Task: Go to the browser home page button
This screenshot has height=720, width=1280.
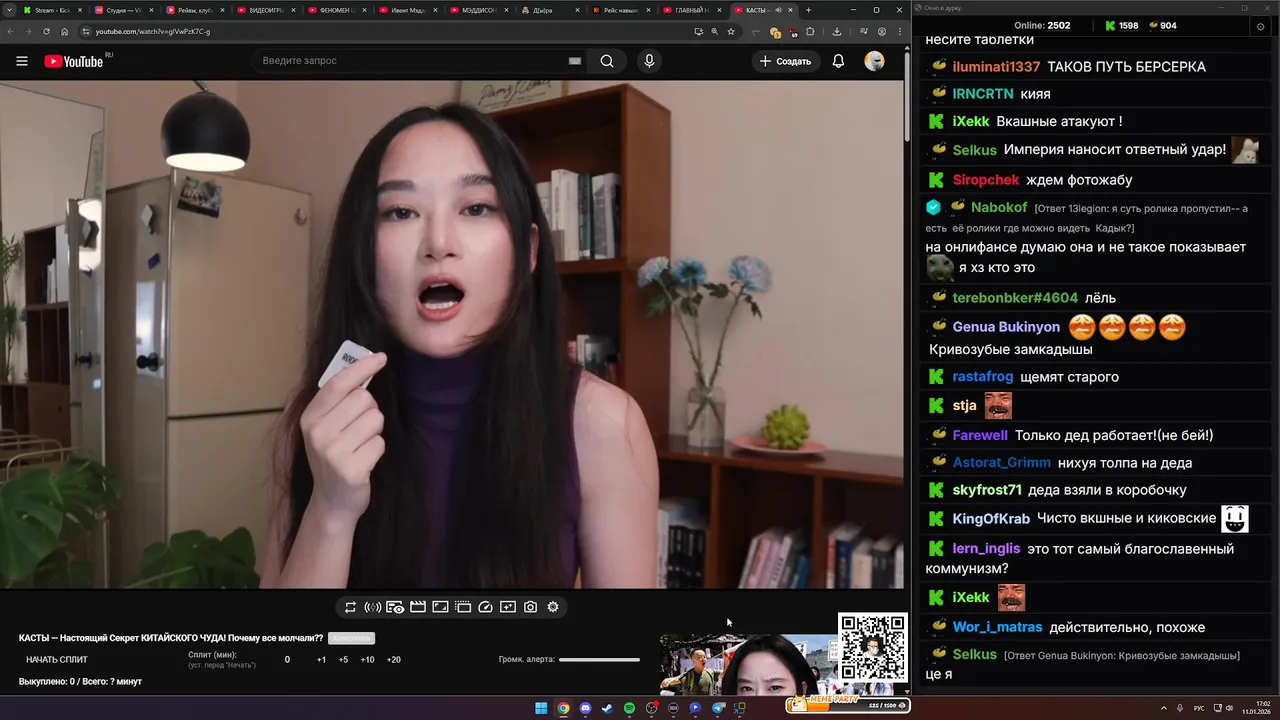Action: [x=65, y=31]
